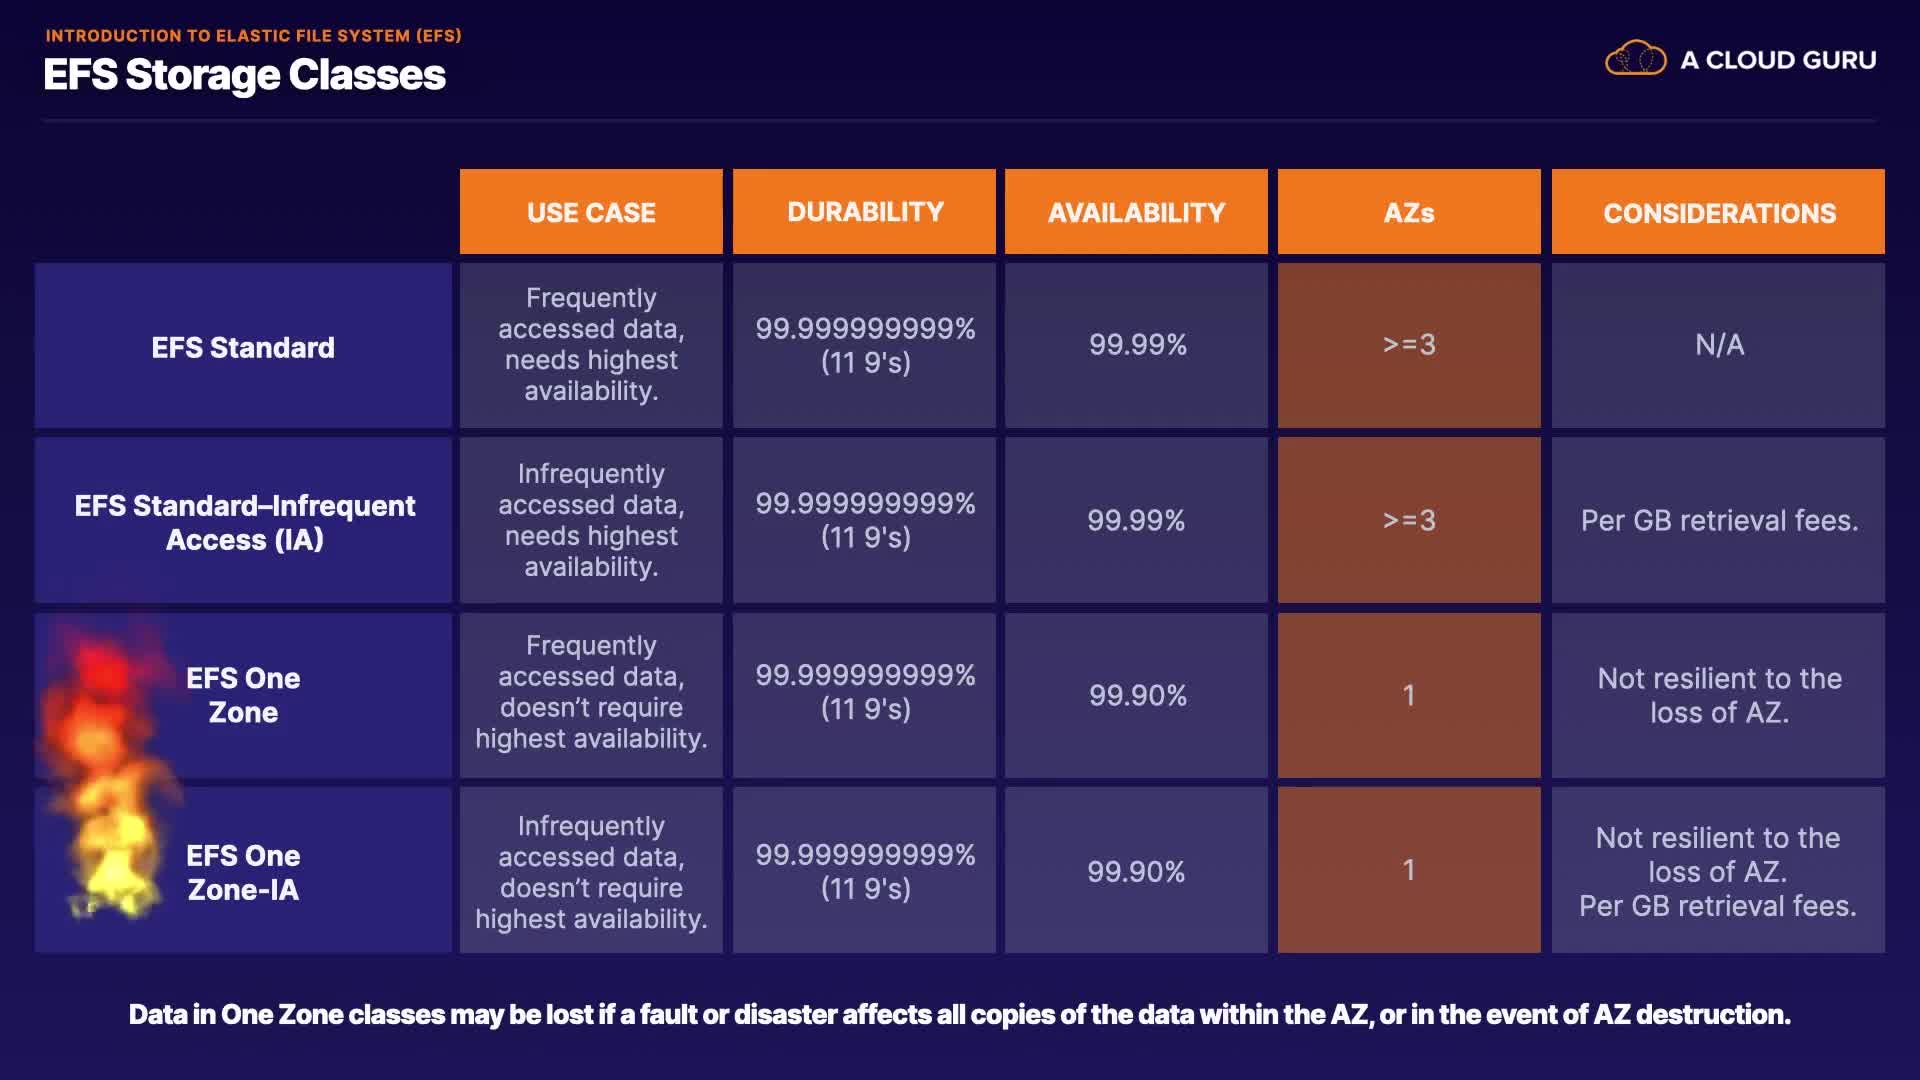Click the EFS Standard row label
The image size is (1920, 1080).
pos(243,347)
